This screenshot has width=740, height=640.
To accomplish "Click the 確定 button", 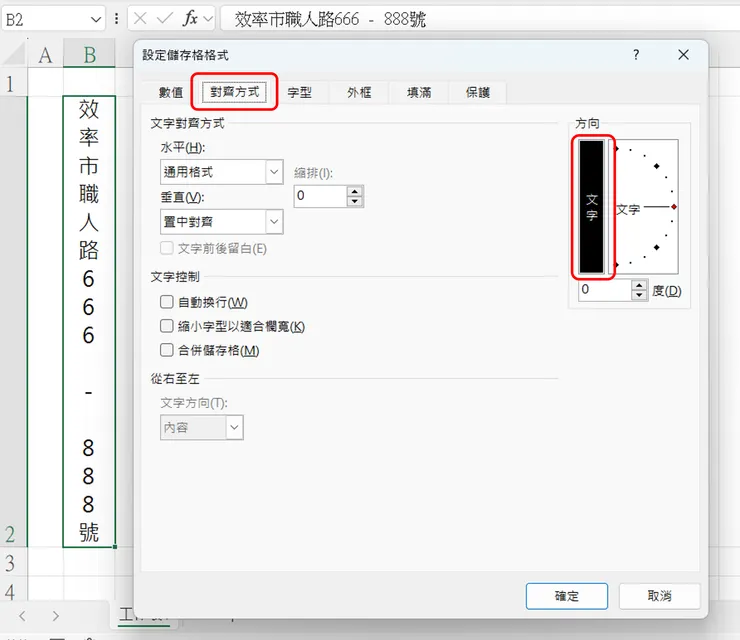I will tap(567, 596).
